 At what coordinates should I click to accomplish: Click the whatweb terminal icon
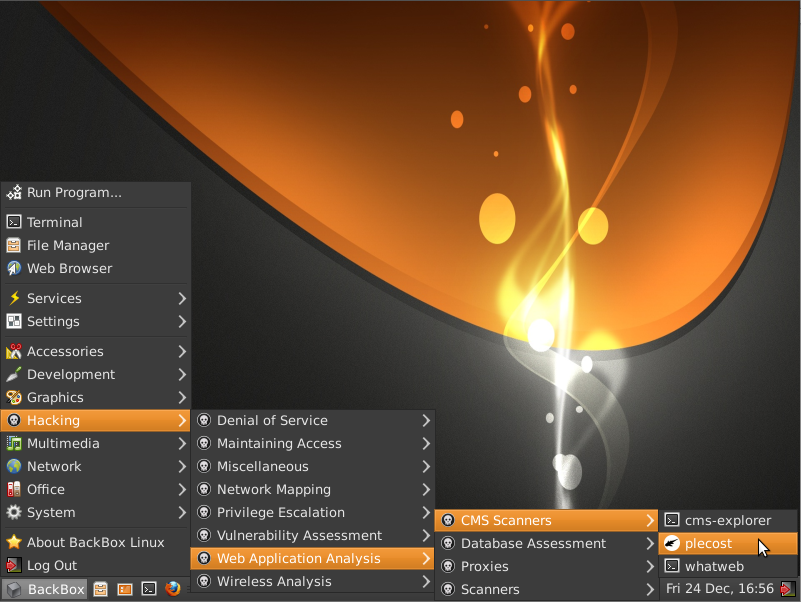673,566
